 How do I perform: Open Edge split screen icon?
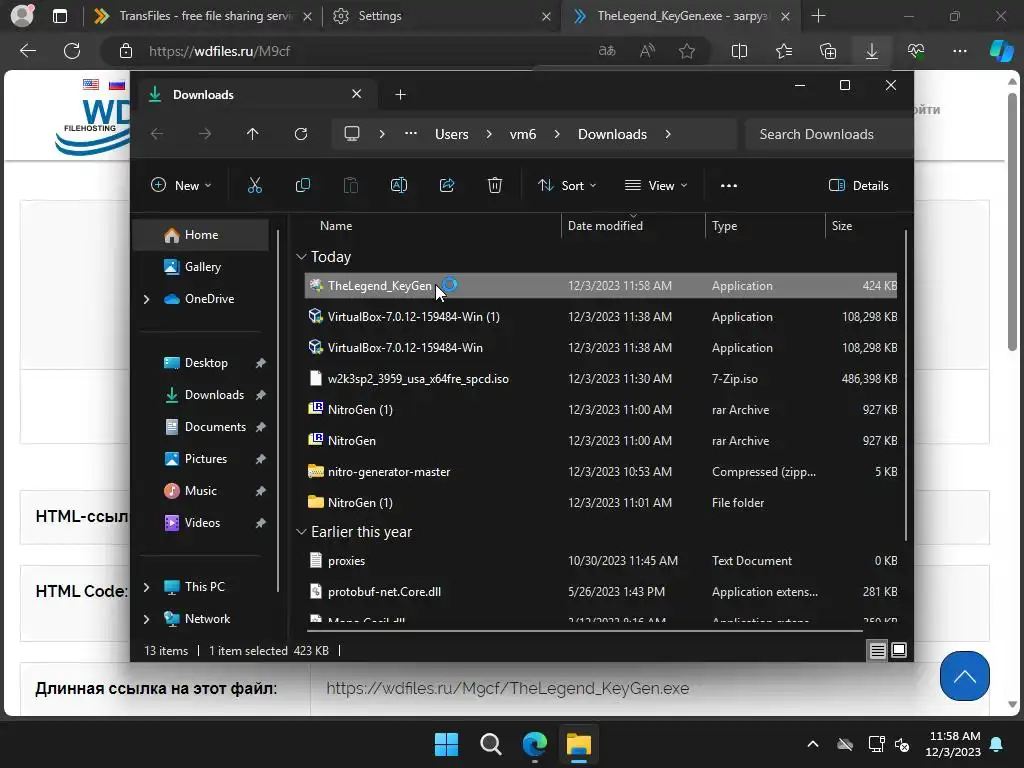pos(739,51)
